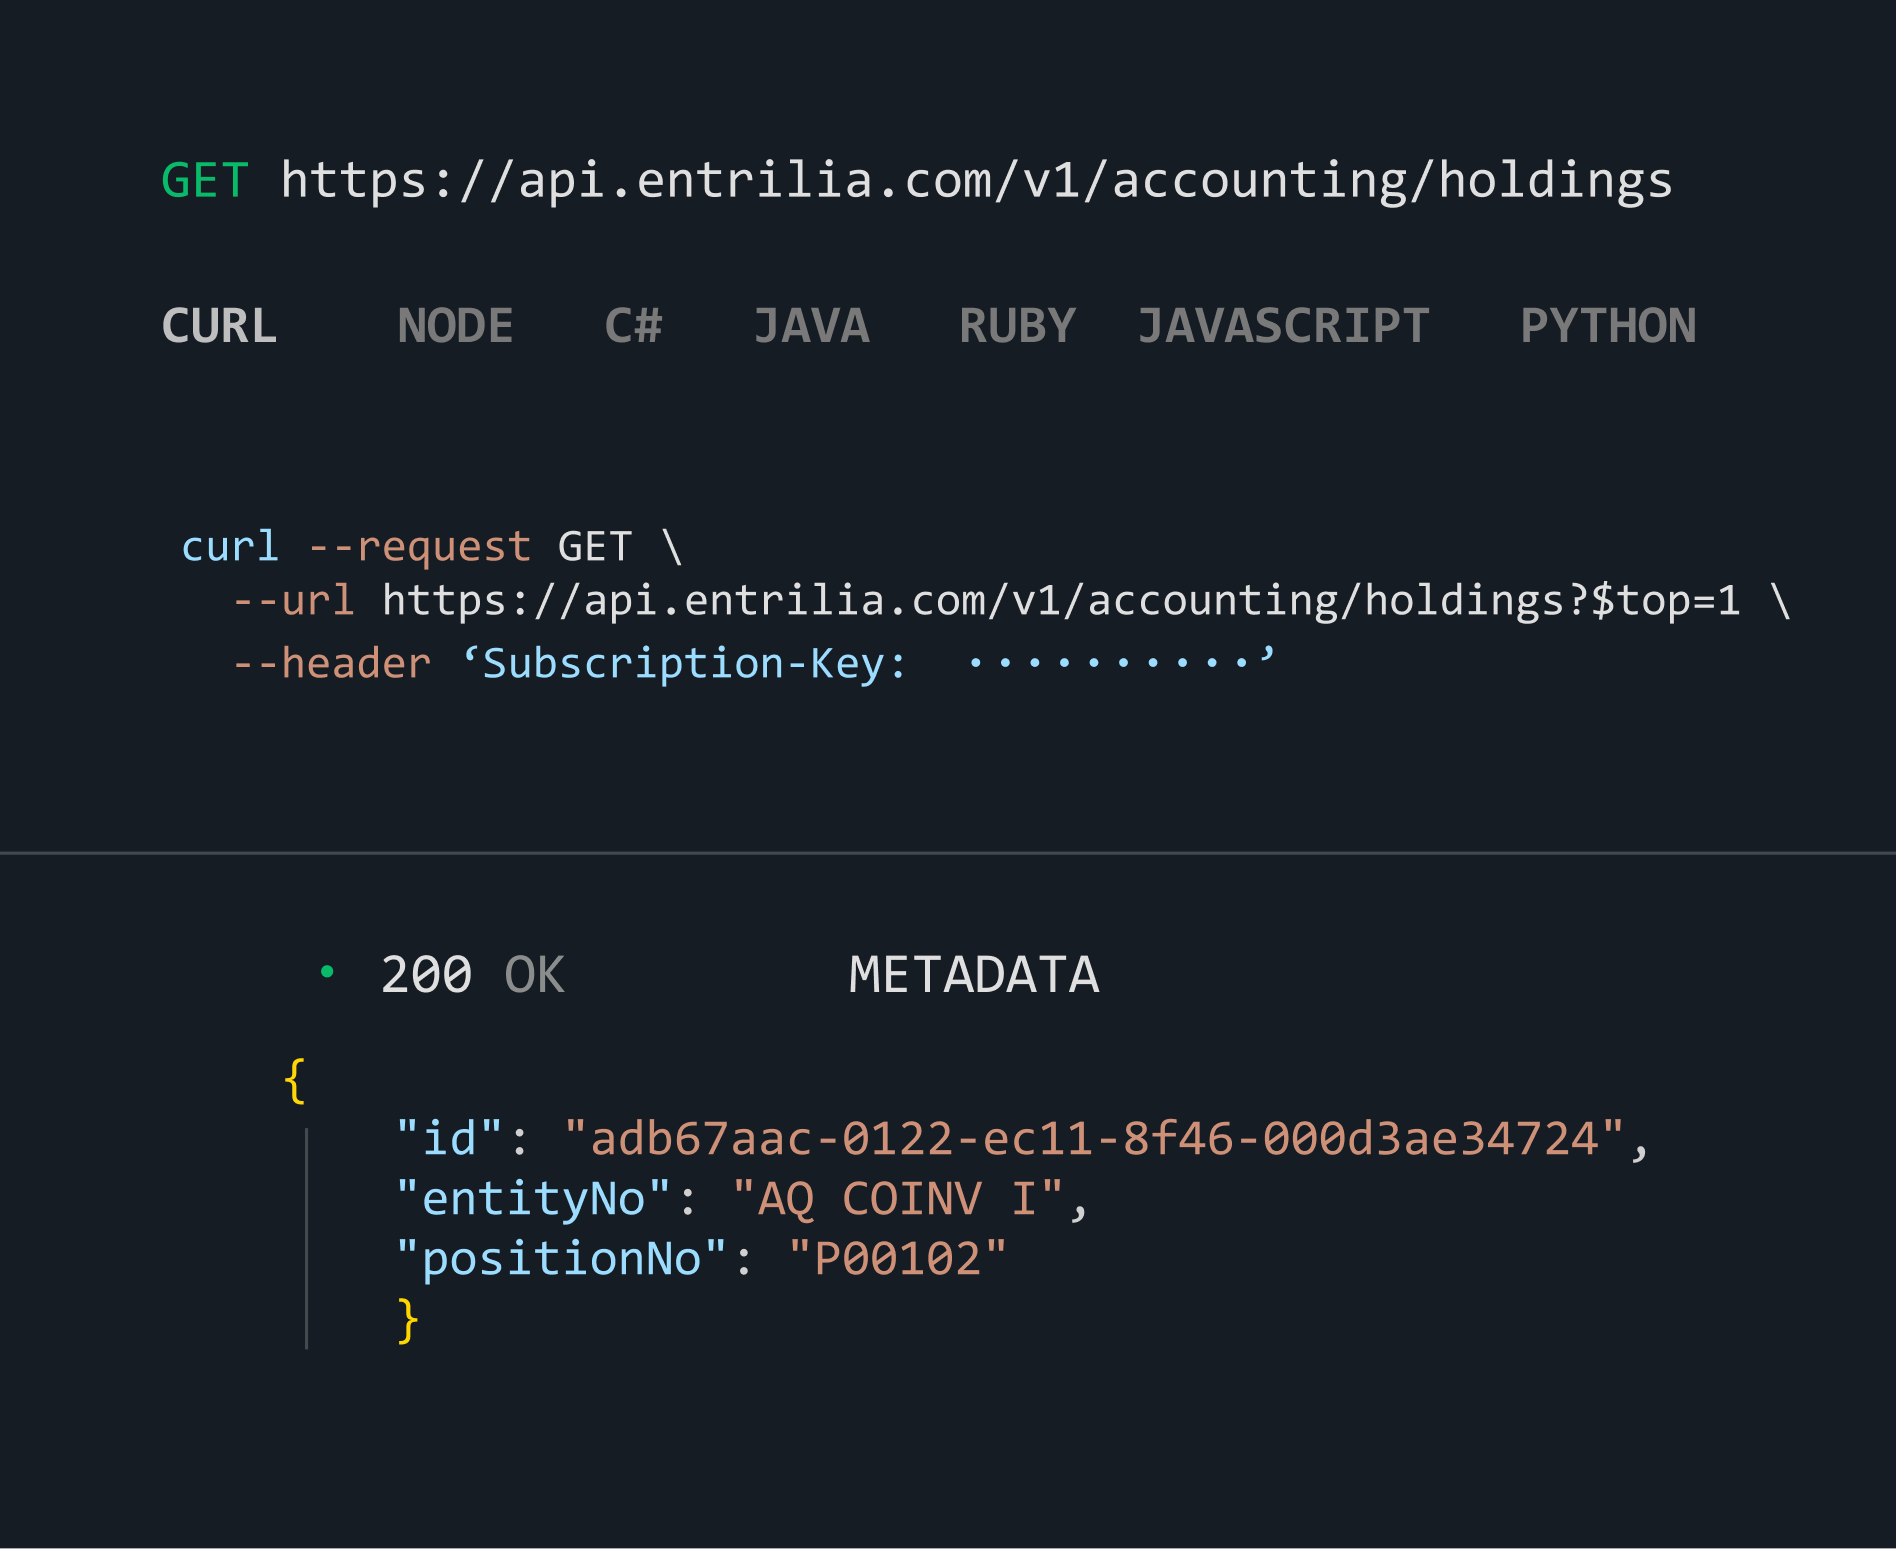Click the --url request URL with $top=1
The height and width of the screenshot is (1550, 1896).
[1060, 601]
